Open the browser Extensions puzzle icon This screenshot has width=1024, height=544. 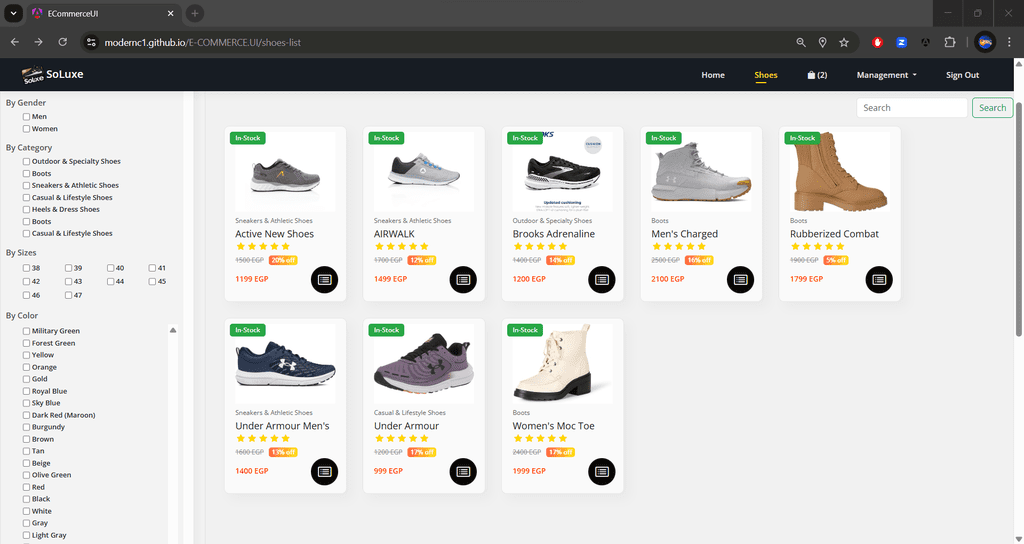[x=950, y=42]
